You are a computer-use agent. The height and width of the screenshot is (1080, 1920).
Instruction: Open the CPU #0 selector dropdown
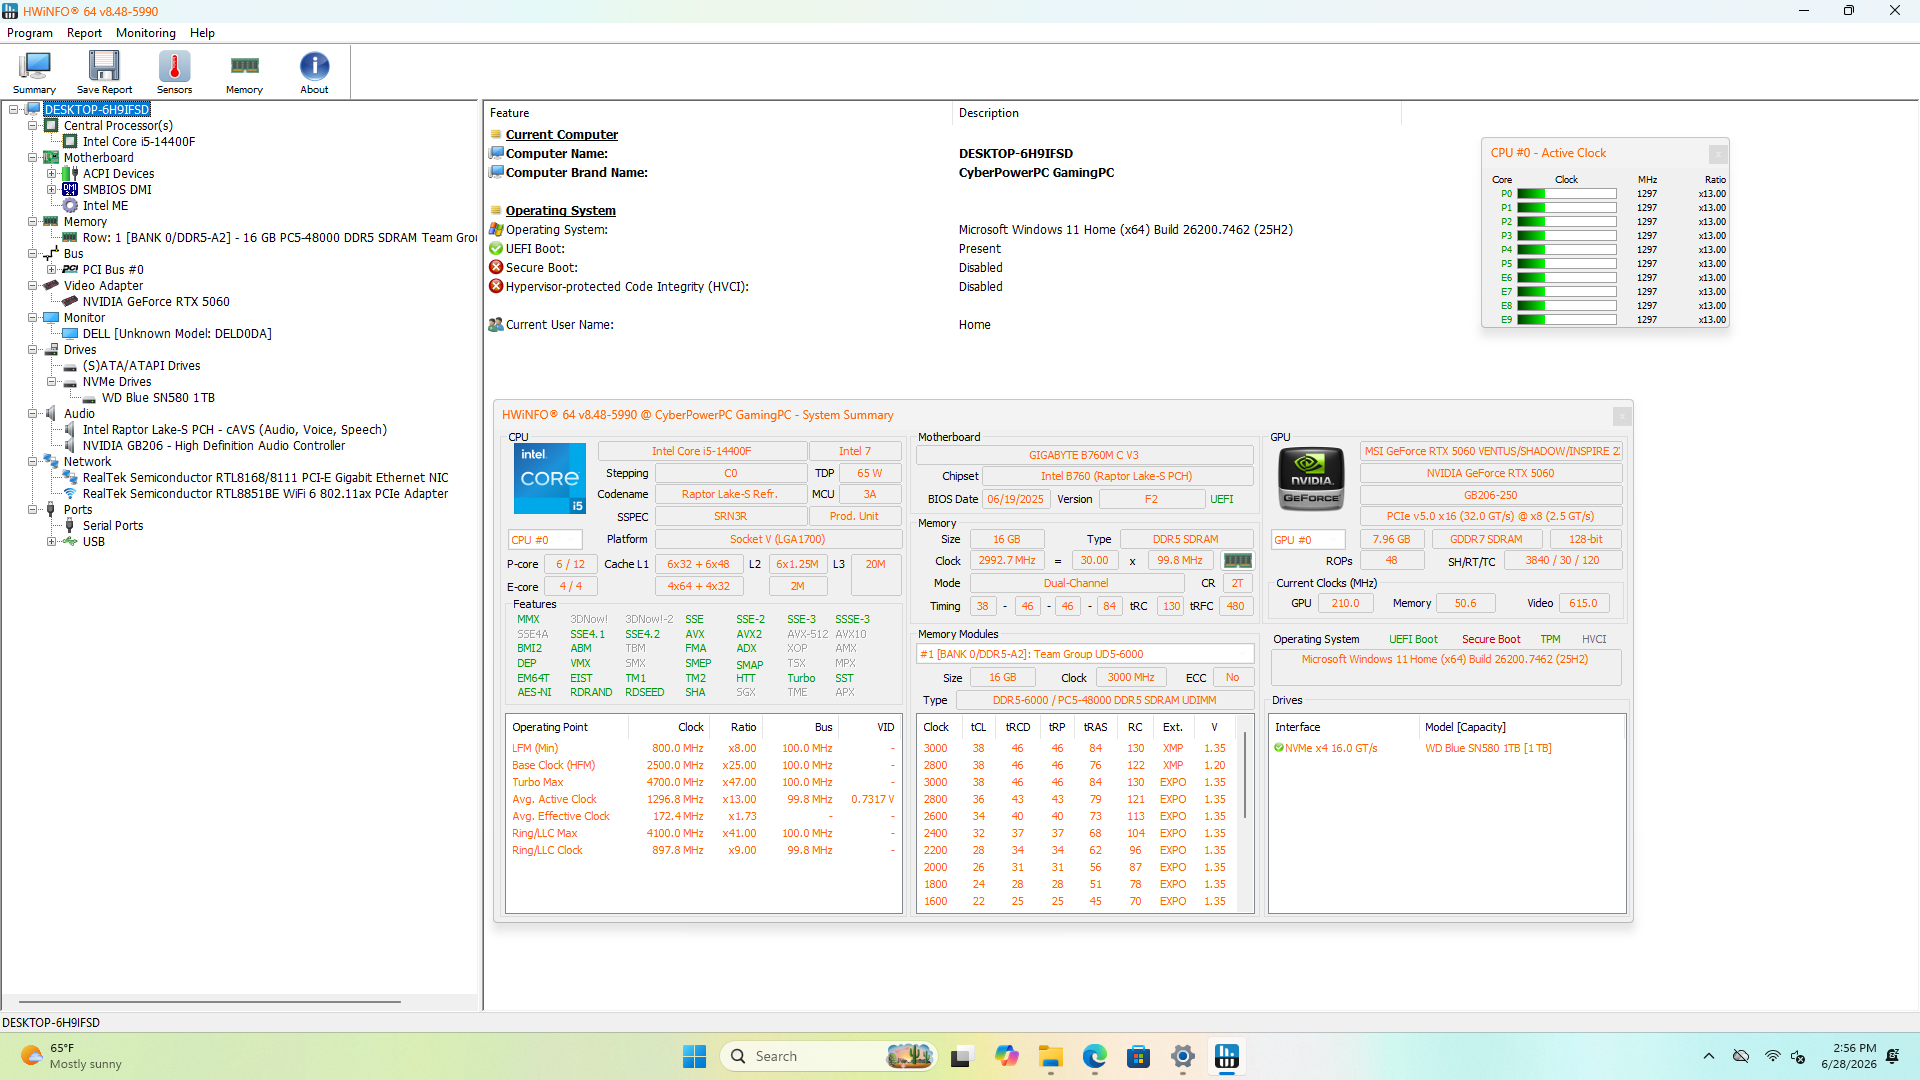(545, 540)
